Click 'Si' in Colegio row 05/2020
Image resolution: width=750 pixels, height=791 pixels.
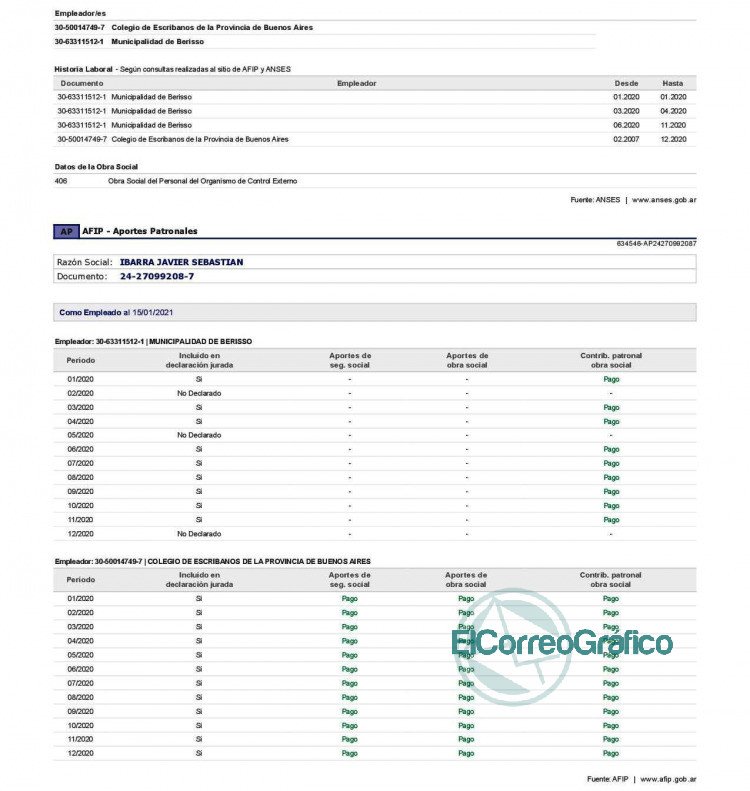click(199, 655)
